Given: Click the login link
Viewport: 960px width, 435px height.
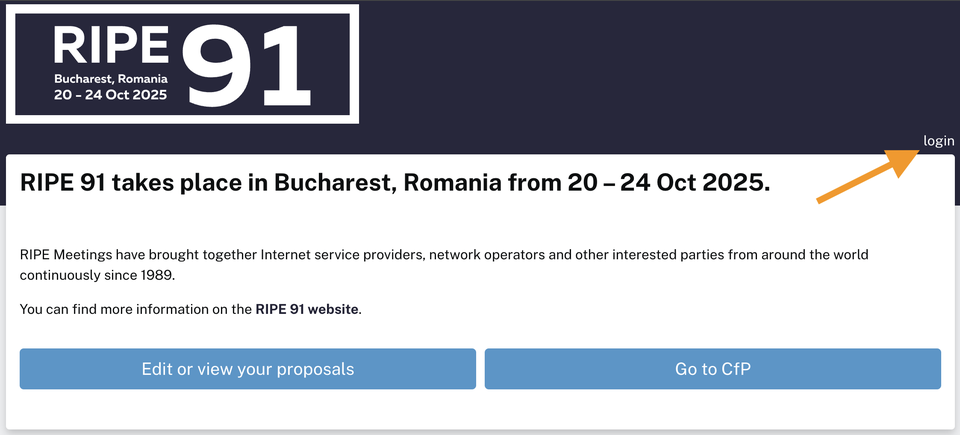Looking at the screenshot, I should (x=938, y=141).
